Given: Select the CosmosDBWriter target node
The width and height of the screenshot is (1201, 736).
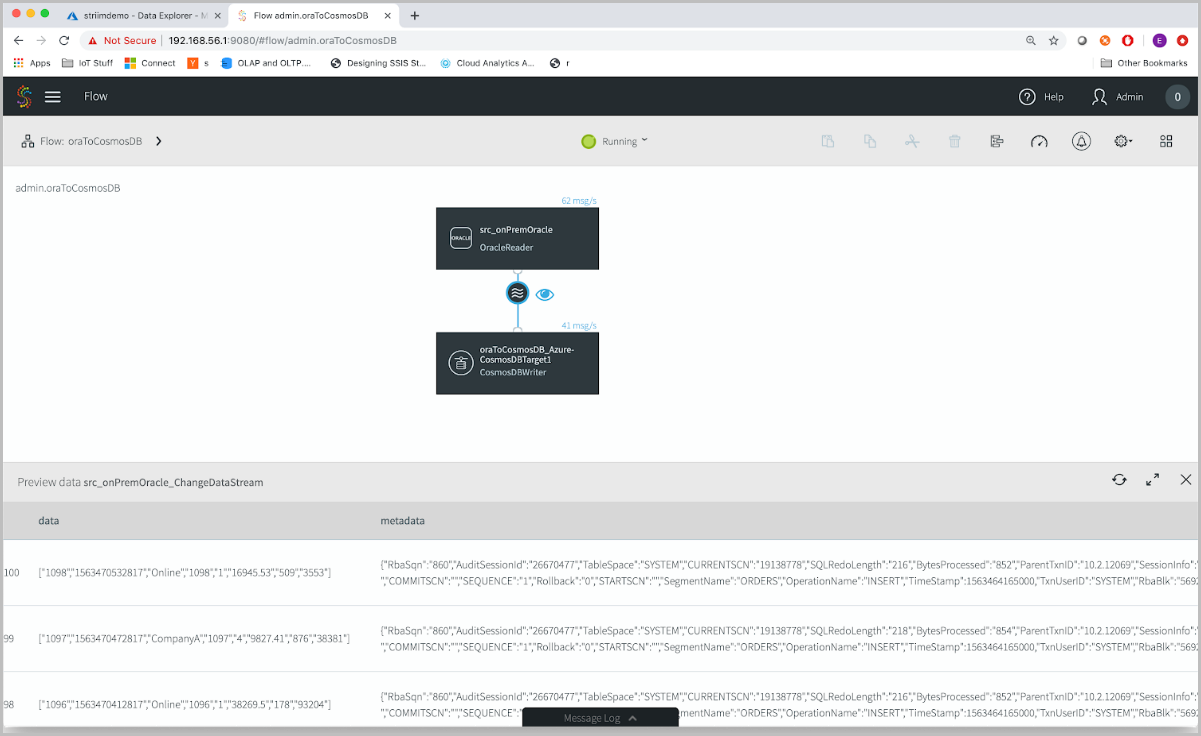Looking at the screenshot, I should (x=517, y=362).
